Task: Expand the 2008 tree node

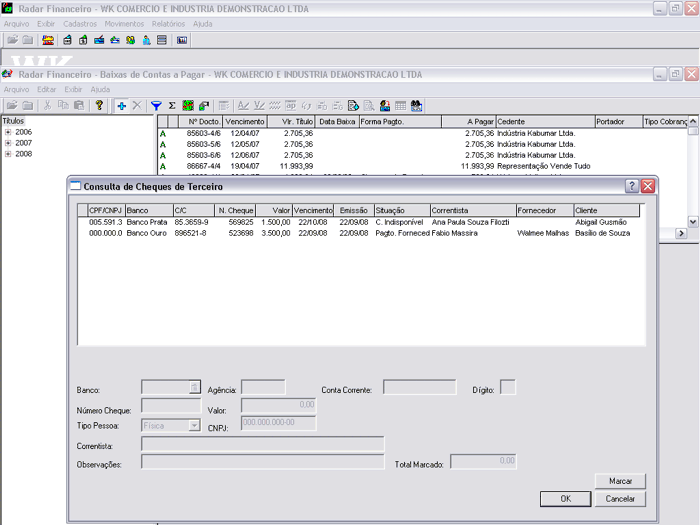Action: [8, 154]
